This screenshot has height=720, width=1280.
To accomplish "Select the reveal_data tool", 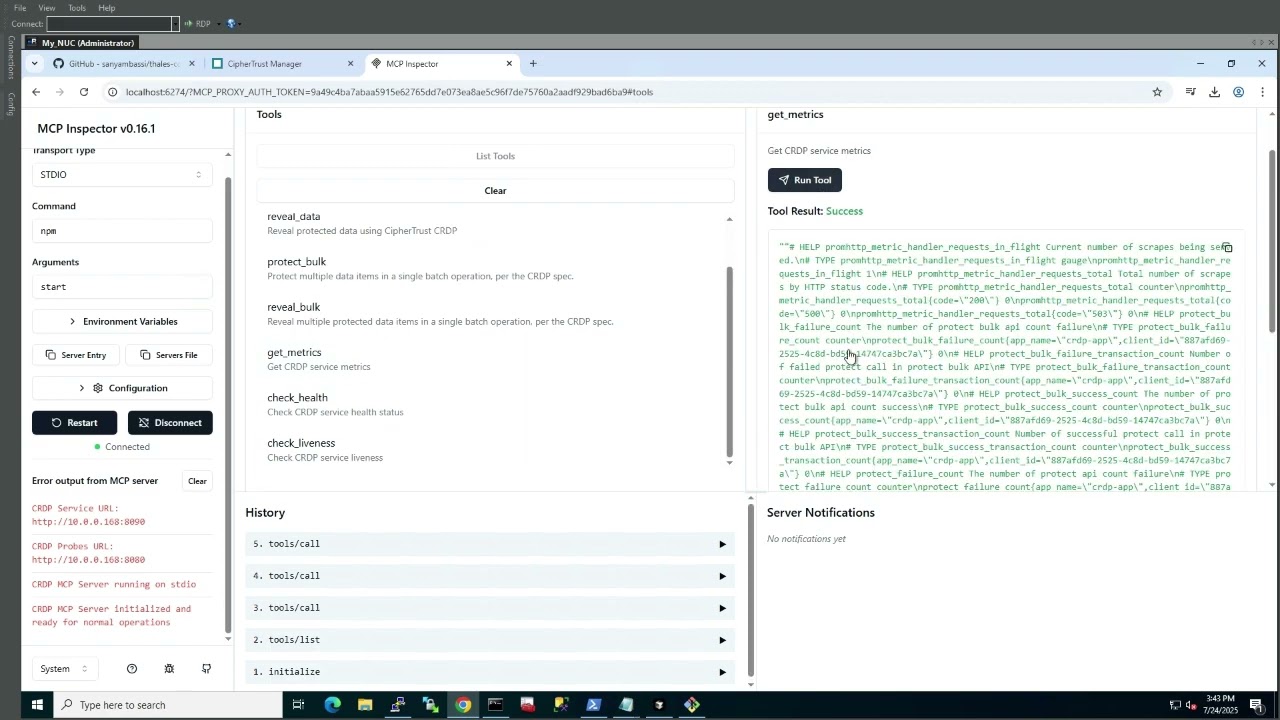I will (x=490, y=223).
